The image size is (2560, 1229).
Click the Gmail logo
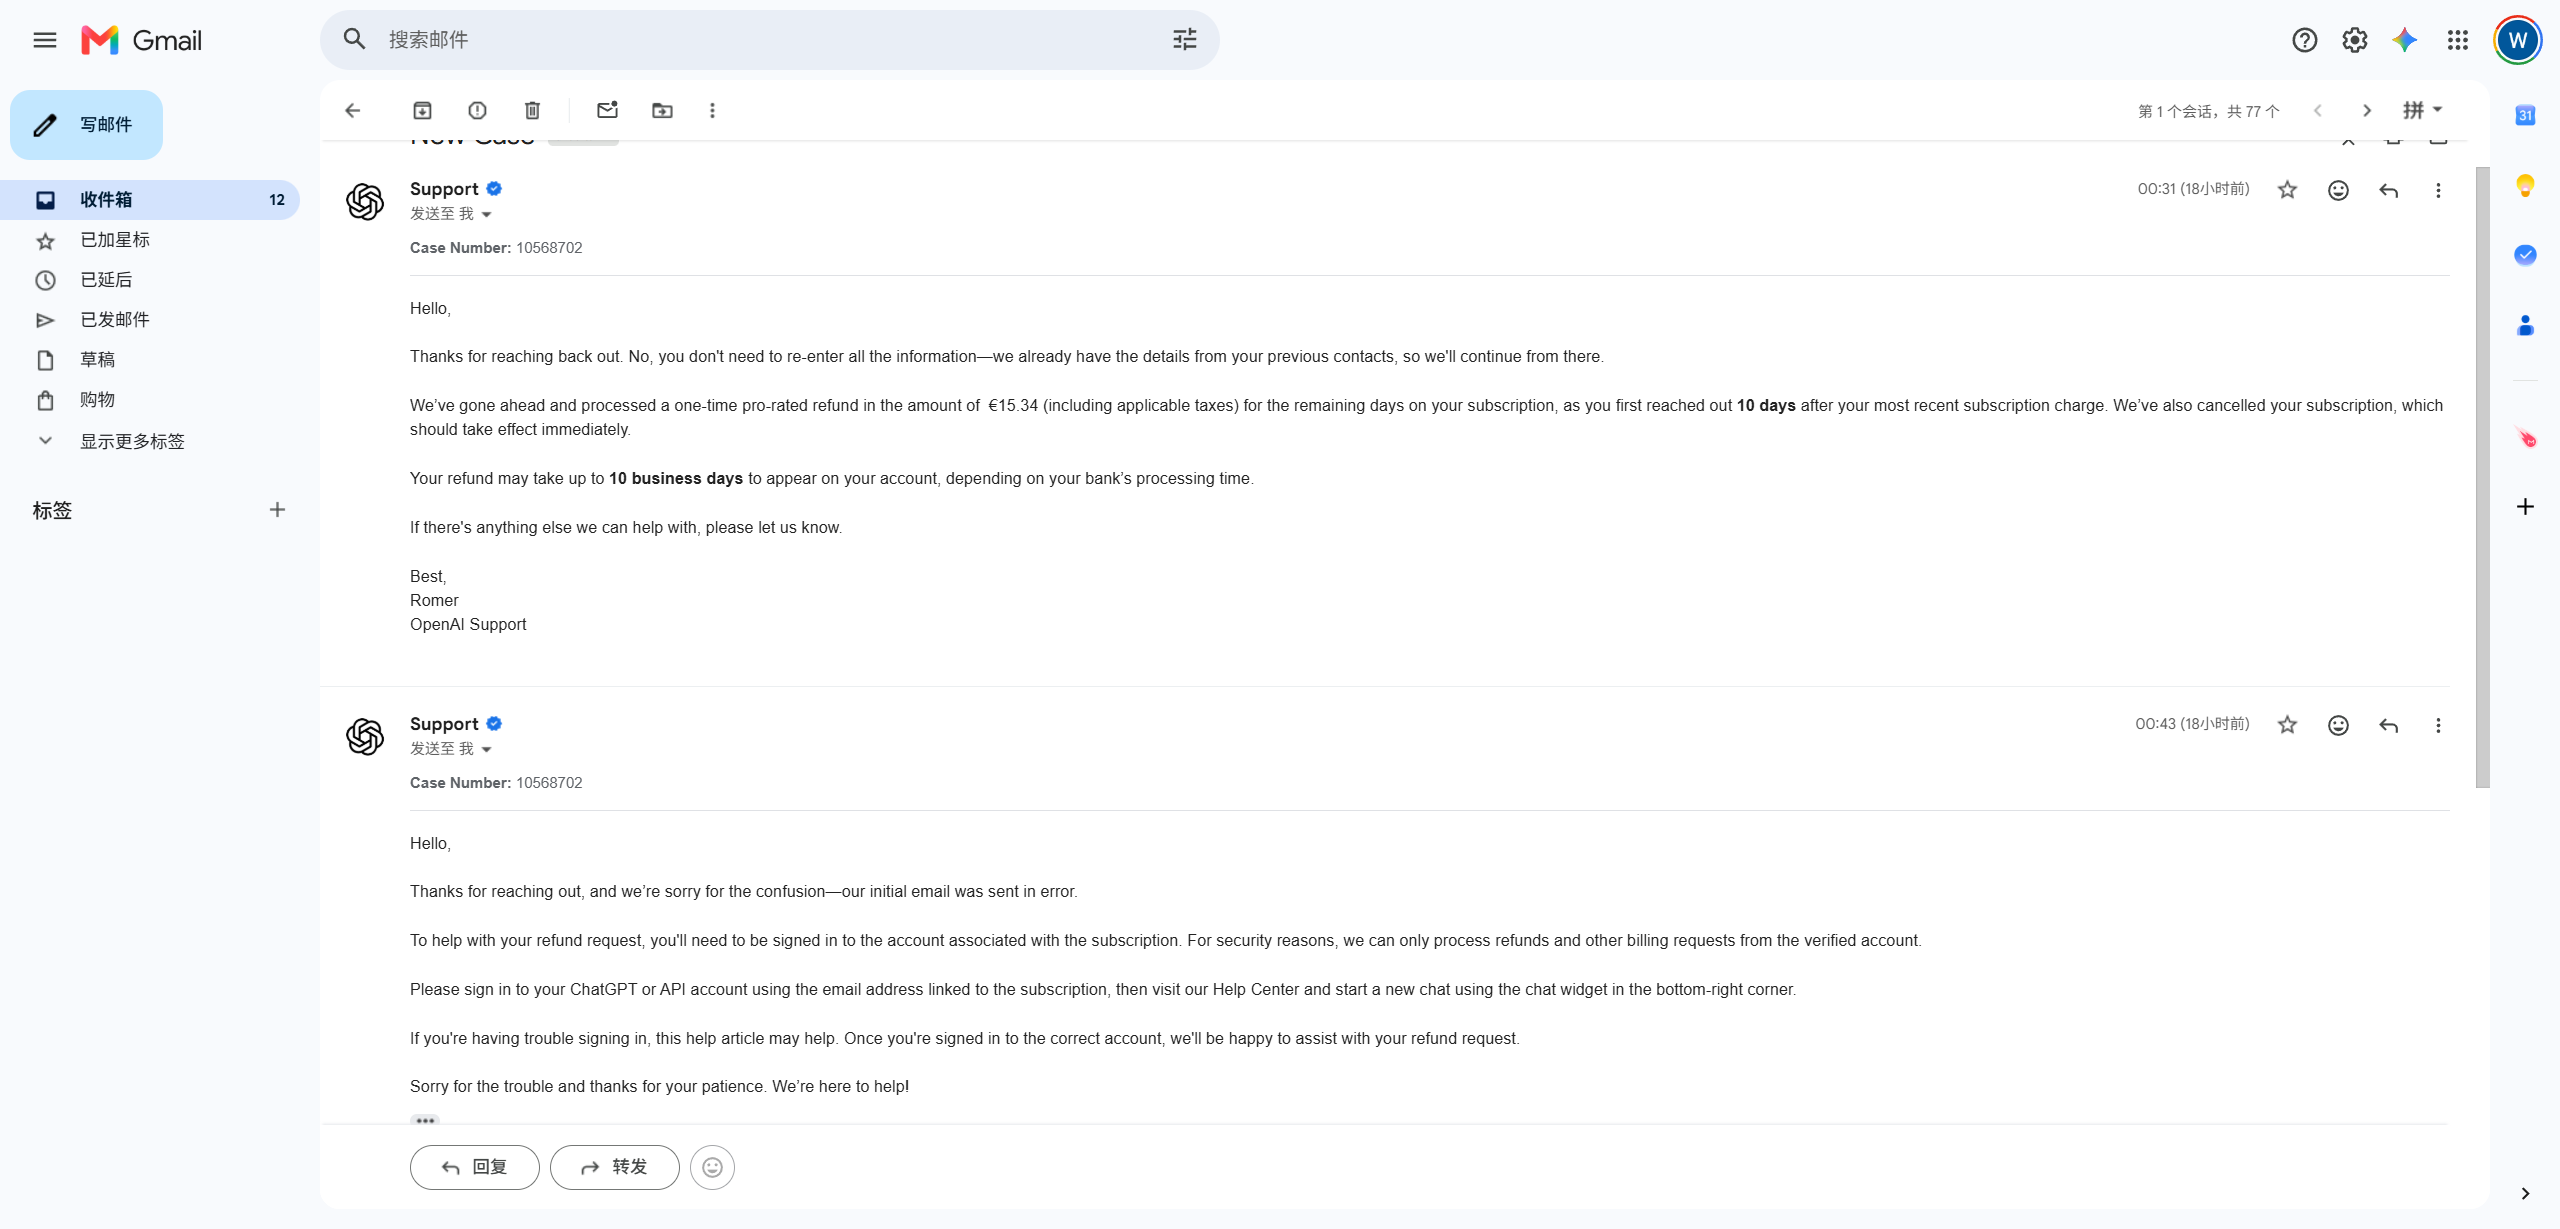[142, 40]
